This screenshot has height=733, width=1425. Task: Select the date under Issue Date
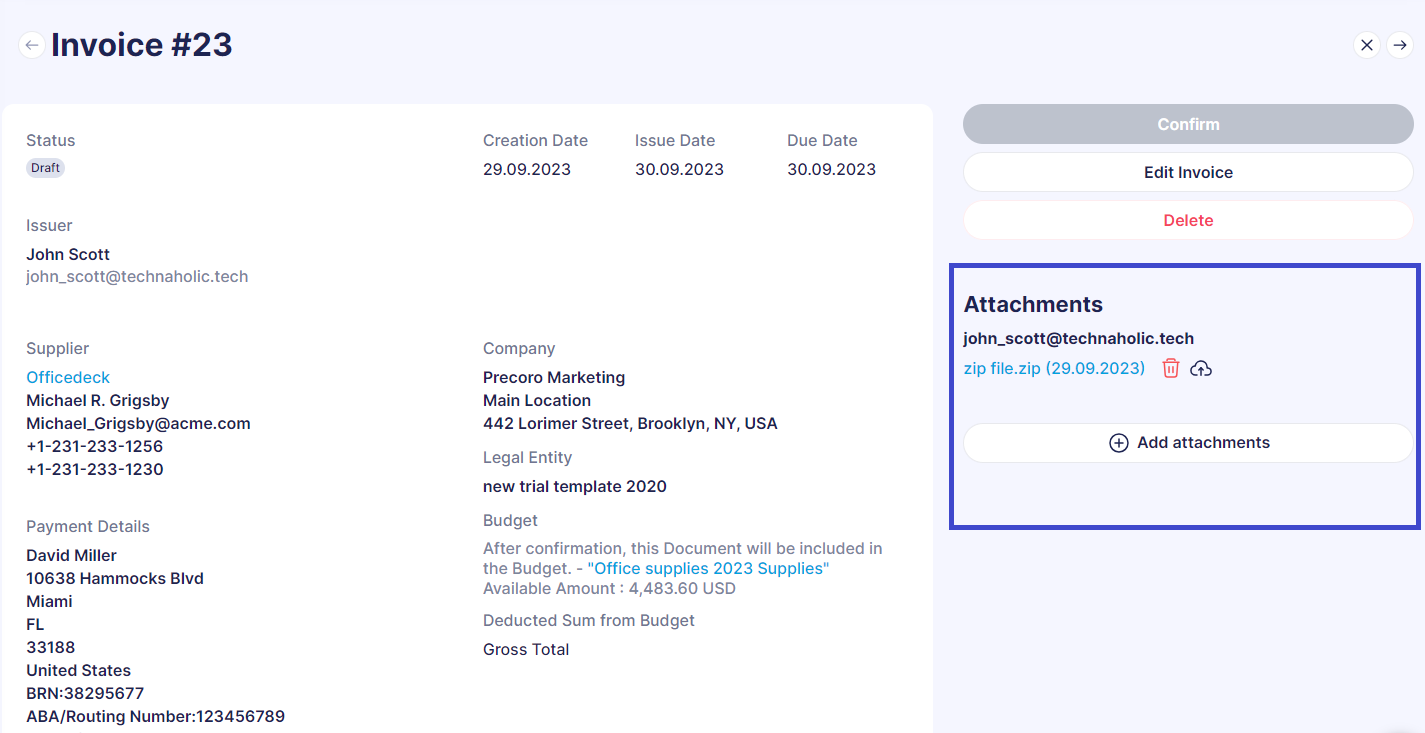[679, 169]
